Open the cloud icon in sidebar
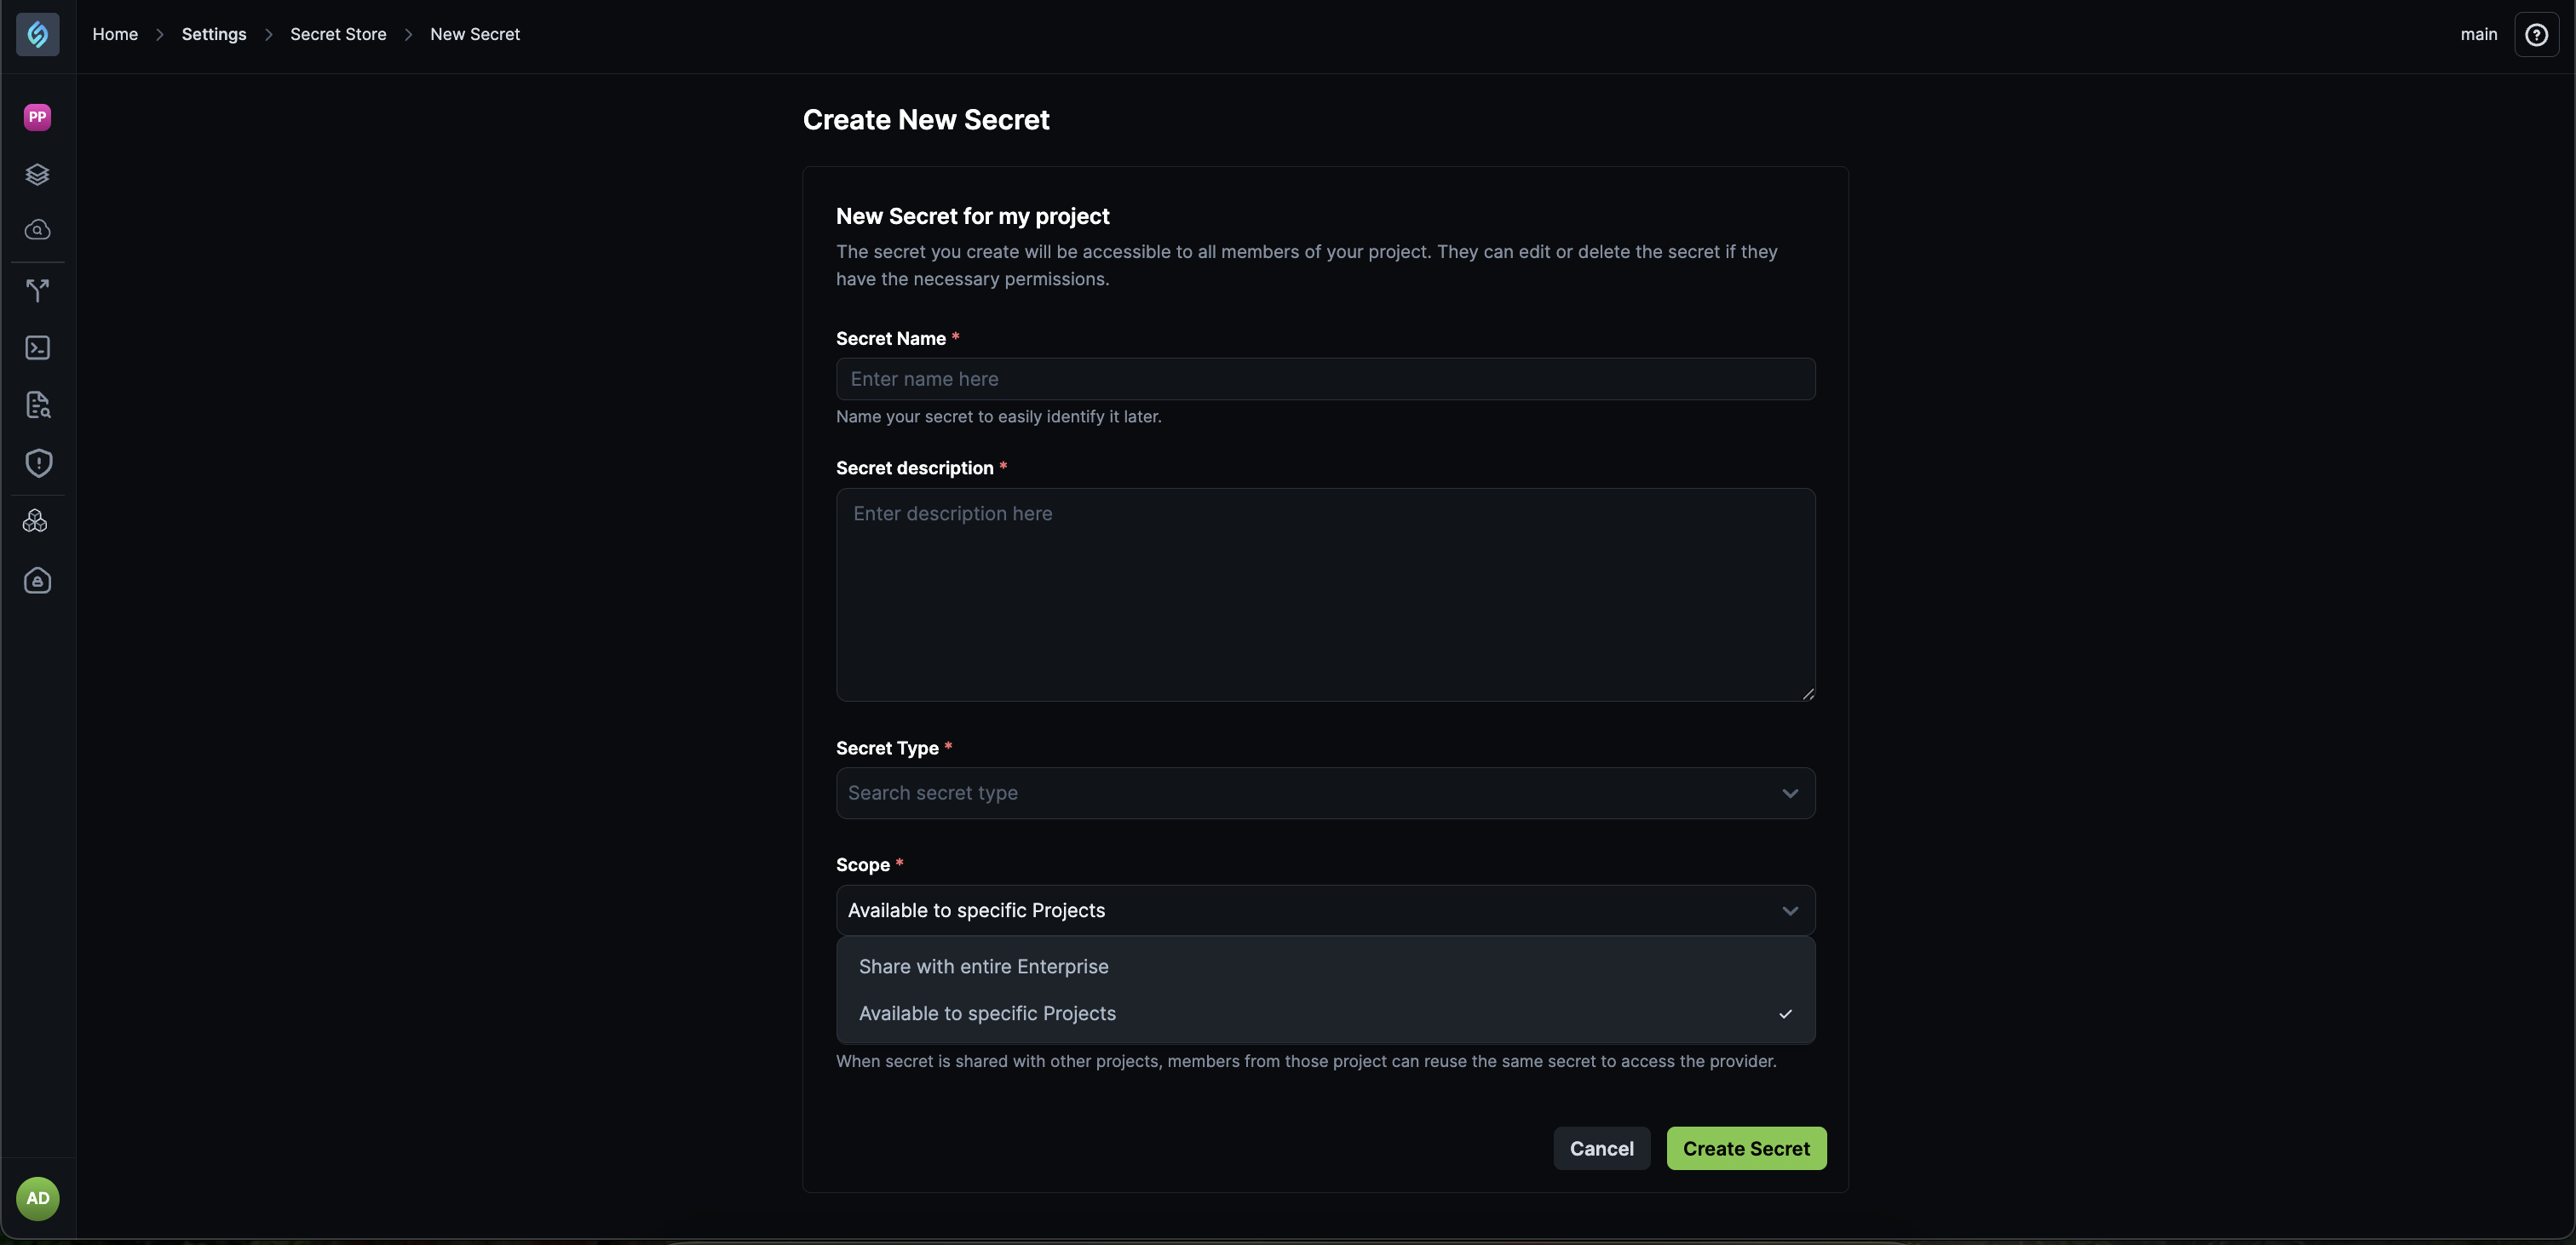This screenshot has width=2576, height=1245. click(x=38, y=230)
